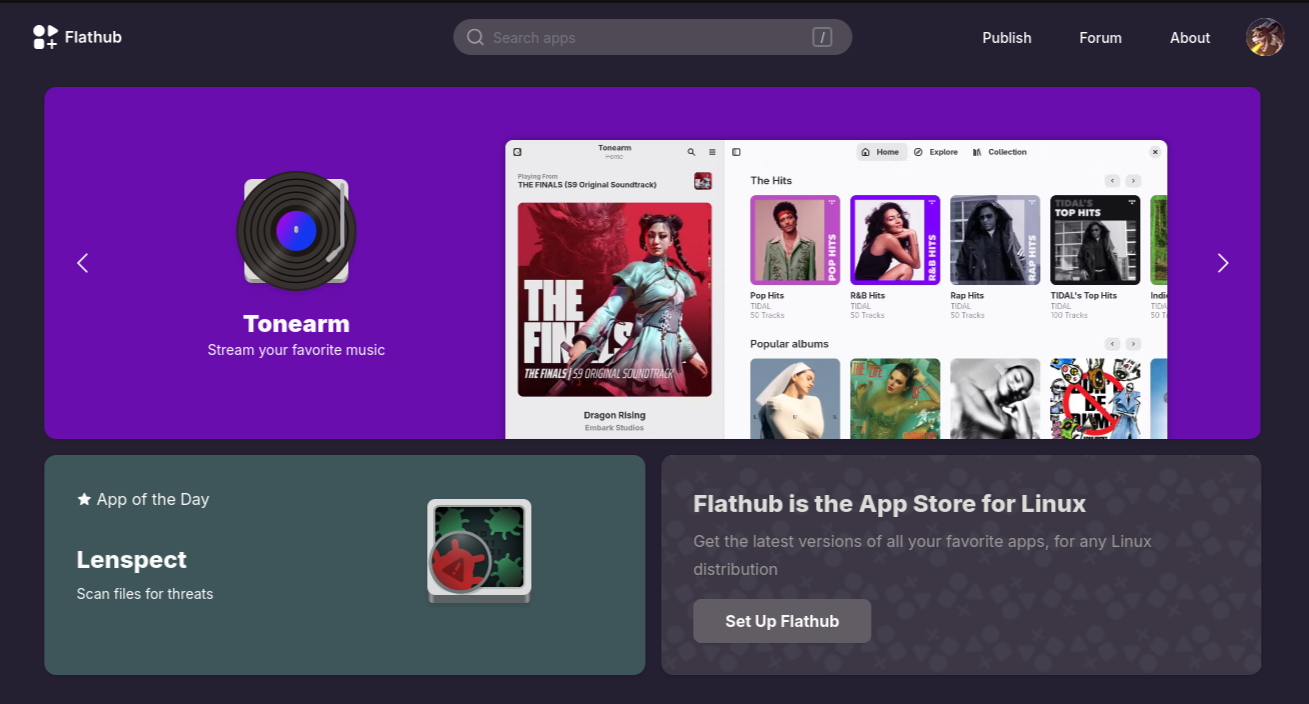Click the hamburger menu icon in Tonearm preview
Image resolution: width=1309 pixels, height=704 pixels.
click(712, 152)
